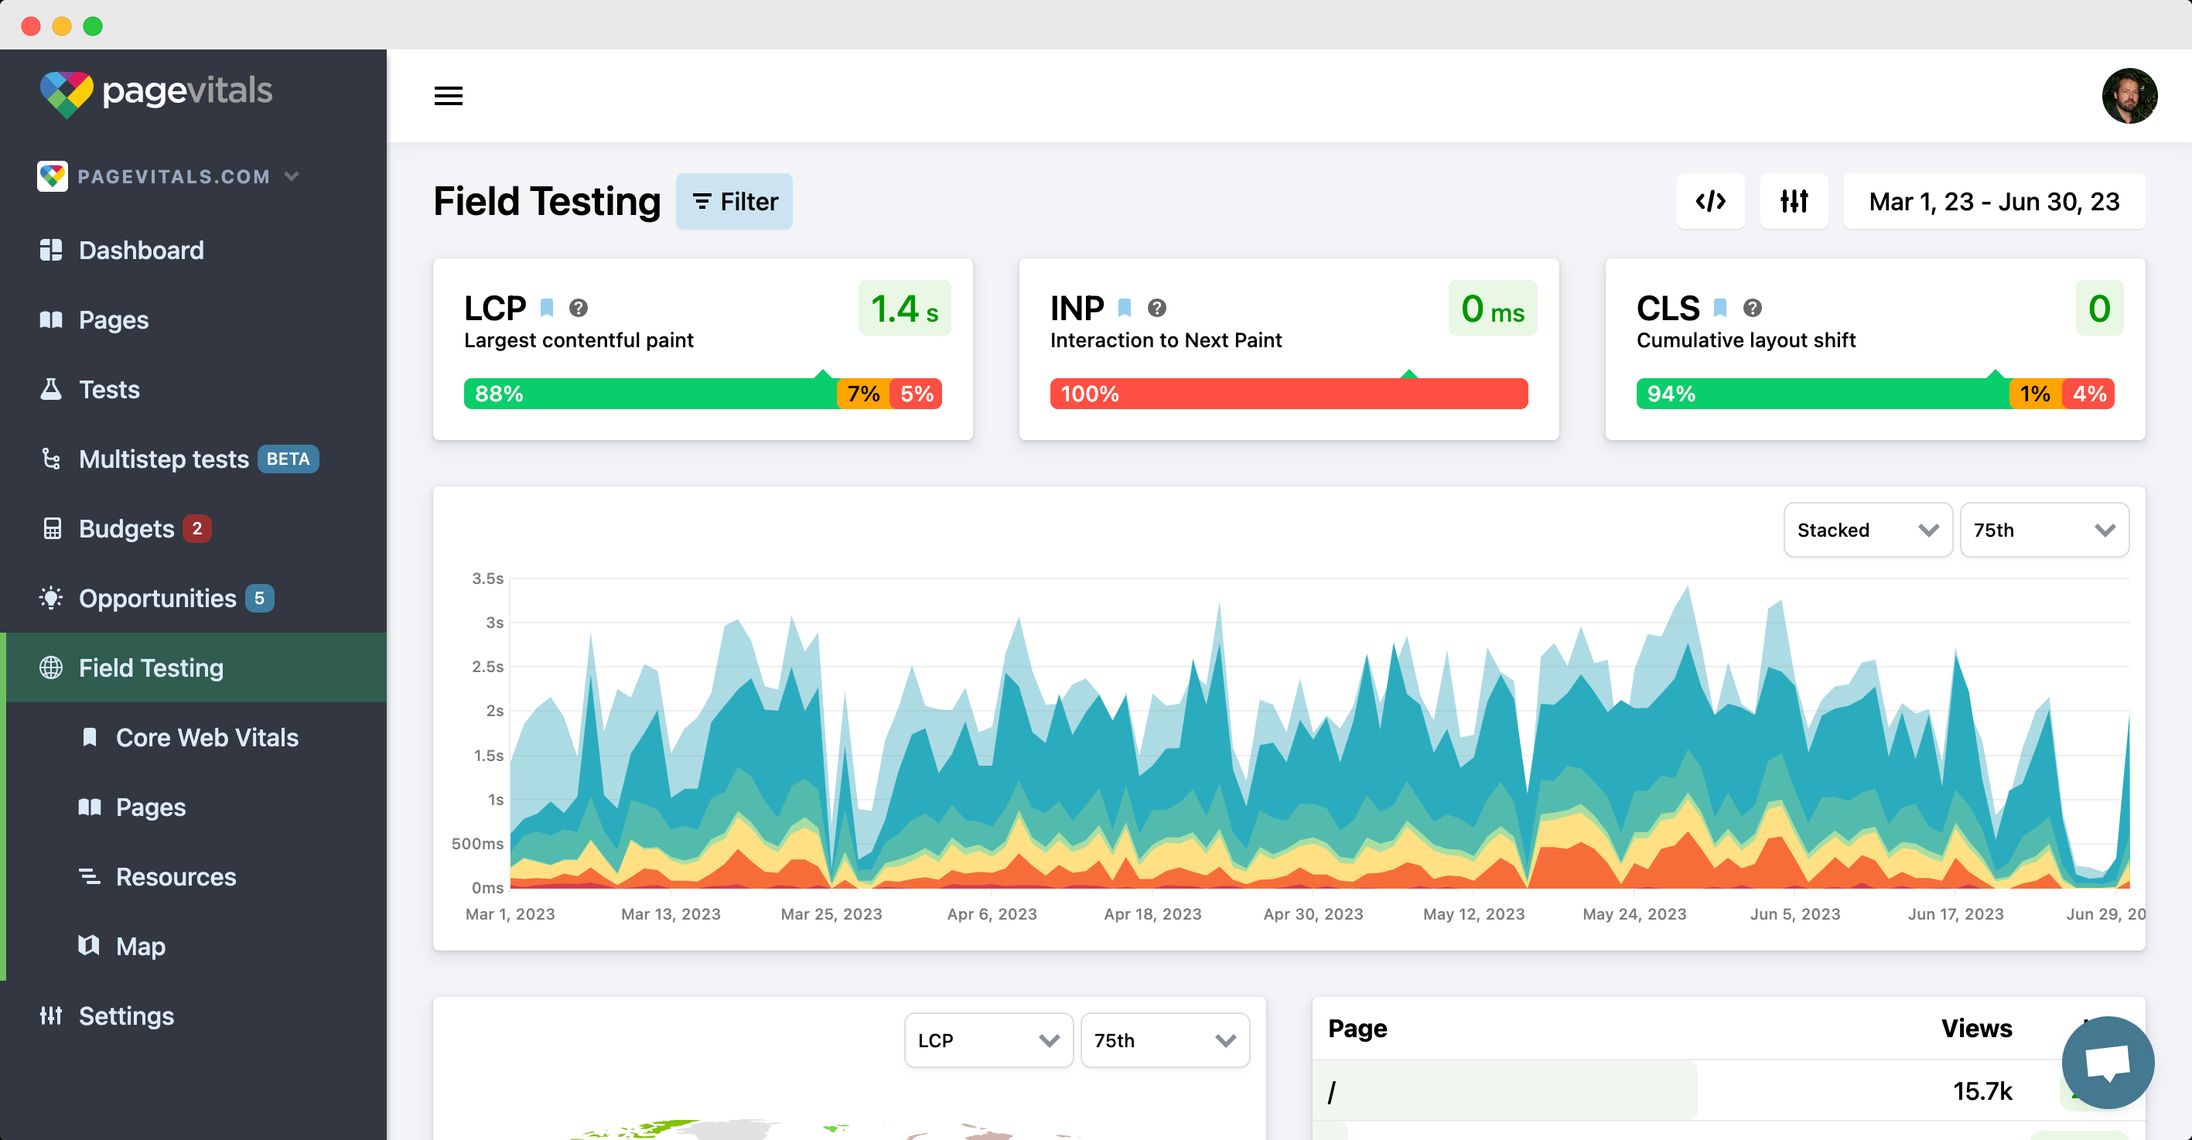The width and height of the screenshot is (2192, 1140).
Task: Open the embed code snippet icon
Action: (1710, 201)
